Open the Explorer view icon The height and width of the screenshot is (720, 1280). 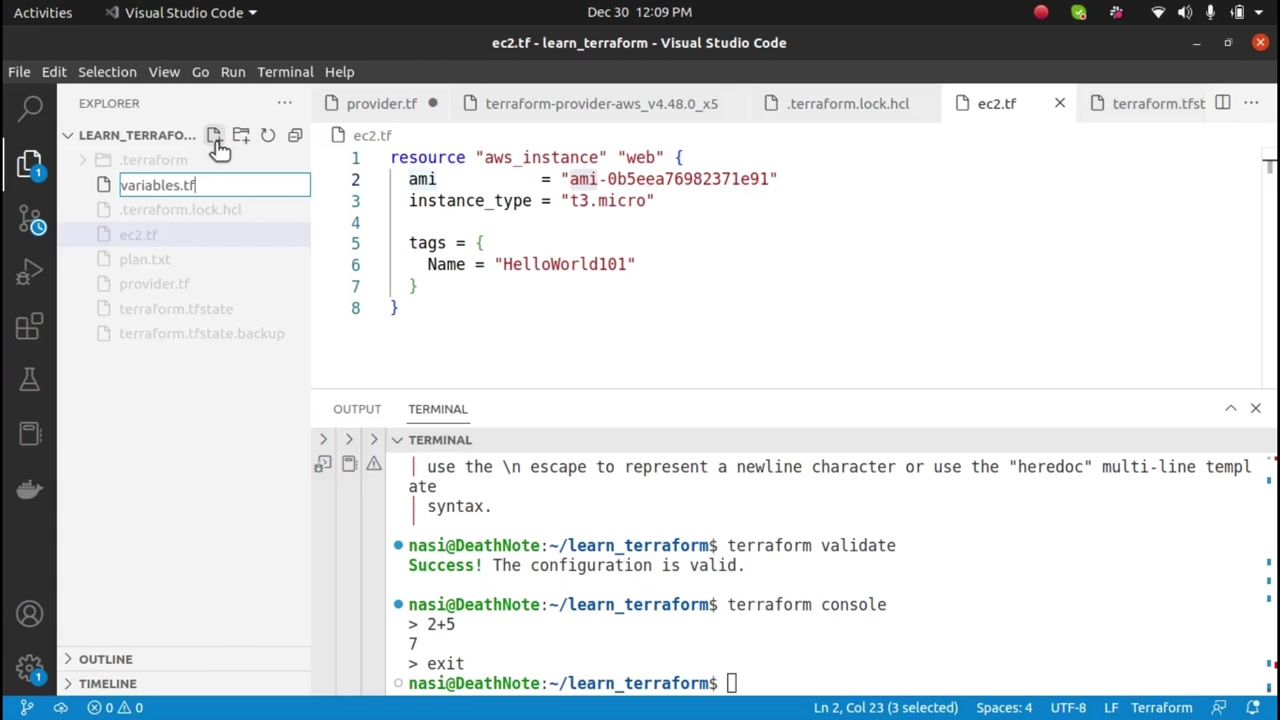pos(30,162)
